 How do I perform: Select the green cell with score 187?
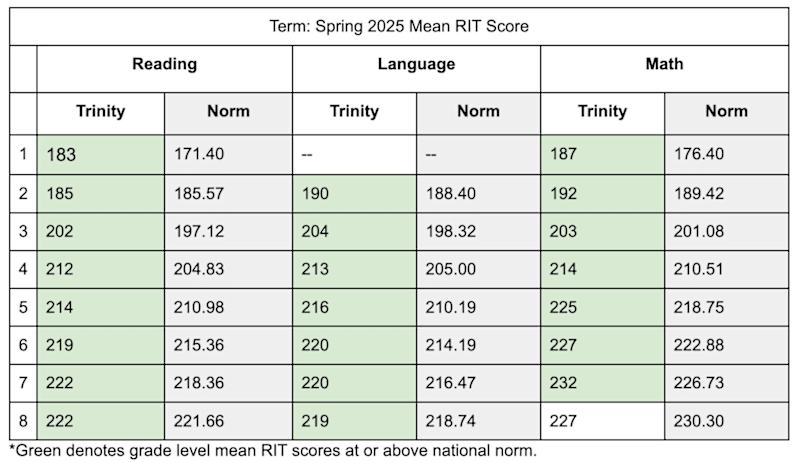point(564,154)
